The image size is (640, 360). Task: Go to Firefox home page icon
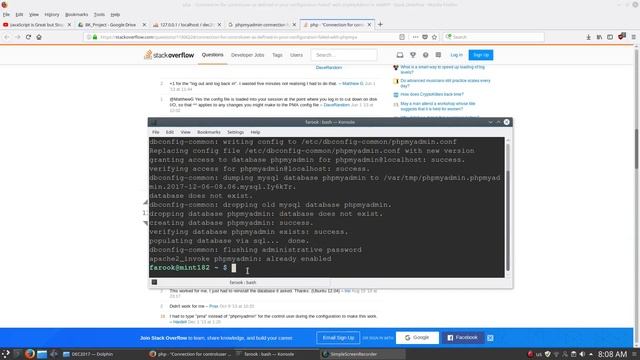[39, 37]
